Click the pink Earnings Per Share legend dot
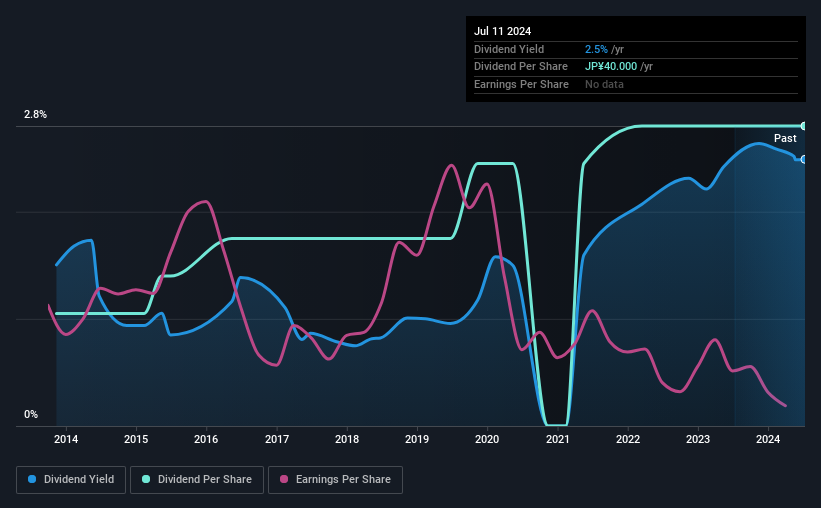Screen dimensions: 821x508 [x=284, y=479]
